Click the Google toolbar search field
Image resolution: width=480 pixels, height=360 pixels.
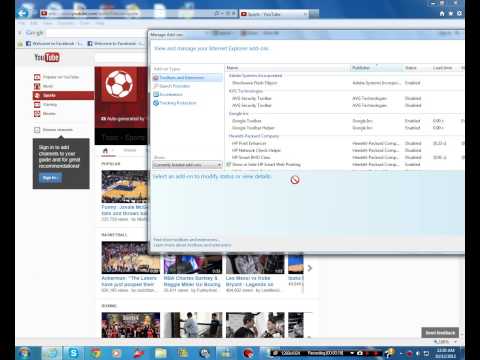97,33
